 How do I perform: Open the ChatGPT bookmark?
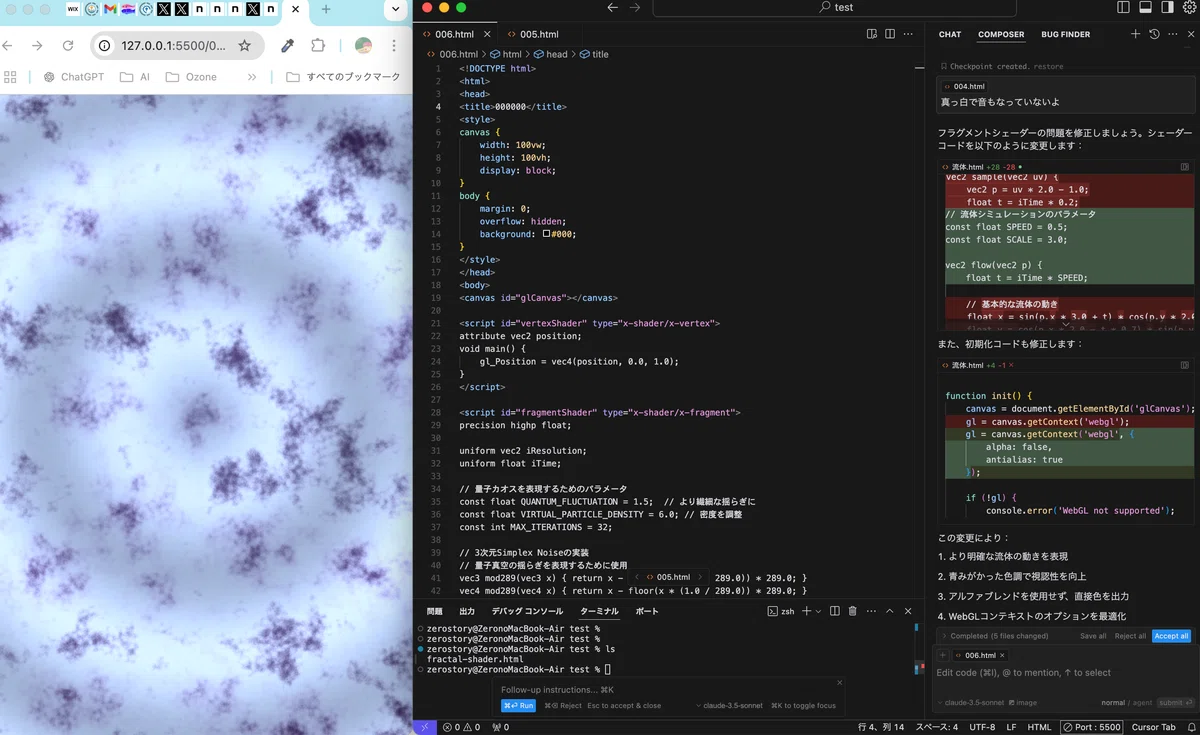tap(73, 76)
